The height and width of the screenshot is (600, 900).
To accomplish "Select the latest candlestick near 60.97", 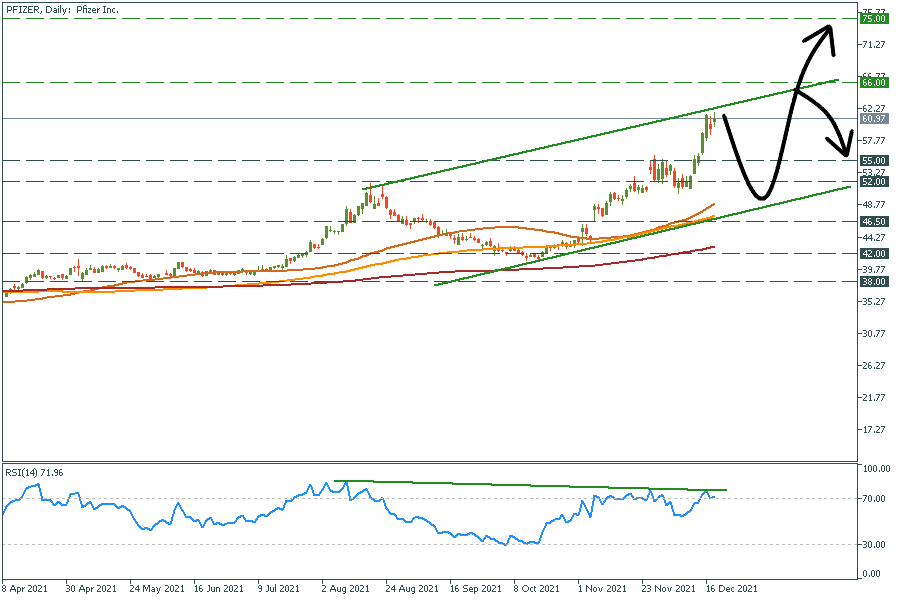I will (711, 123).
